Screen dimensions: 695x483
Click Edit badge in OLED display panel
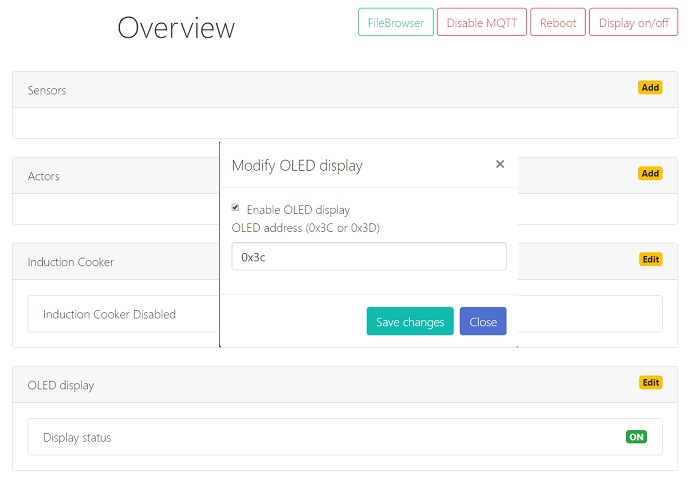[x=650, y=383]
